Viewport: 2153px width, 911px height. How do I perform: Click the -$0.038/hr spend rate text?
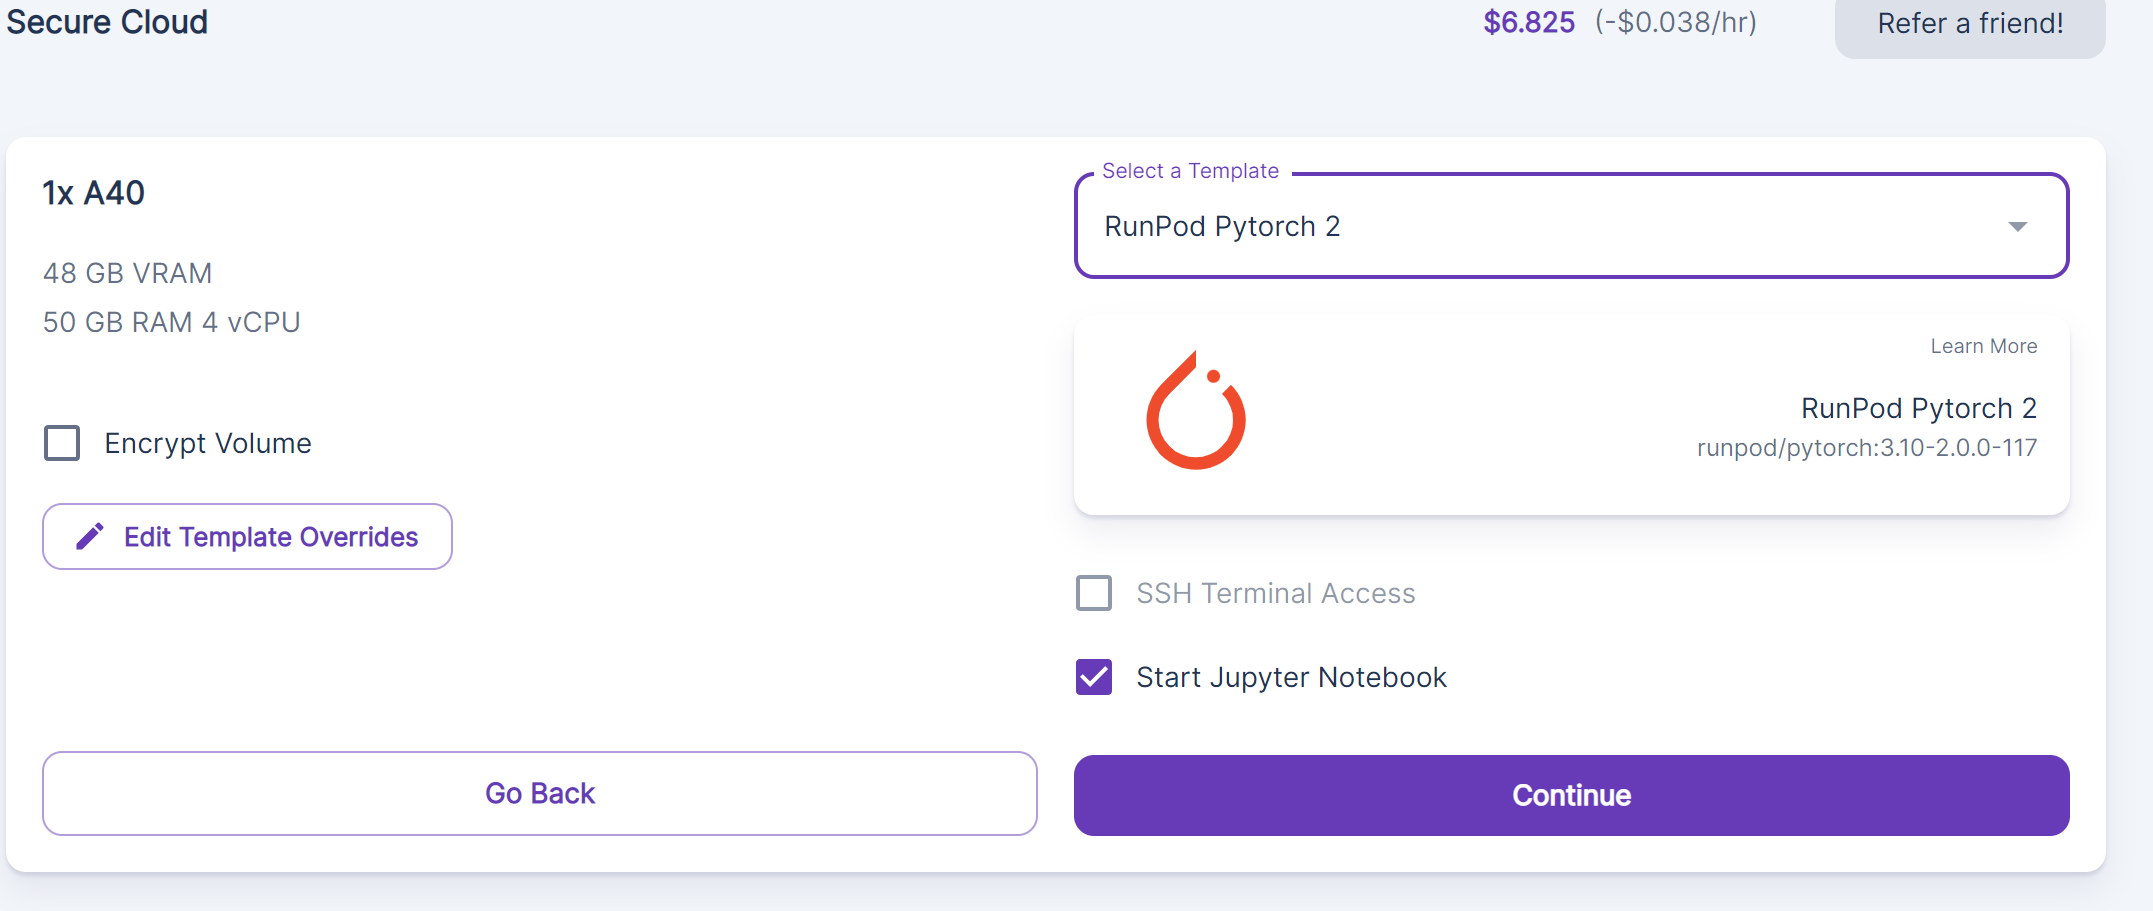[x=1675, y=22]
